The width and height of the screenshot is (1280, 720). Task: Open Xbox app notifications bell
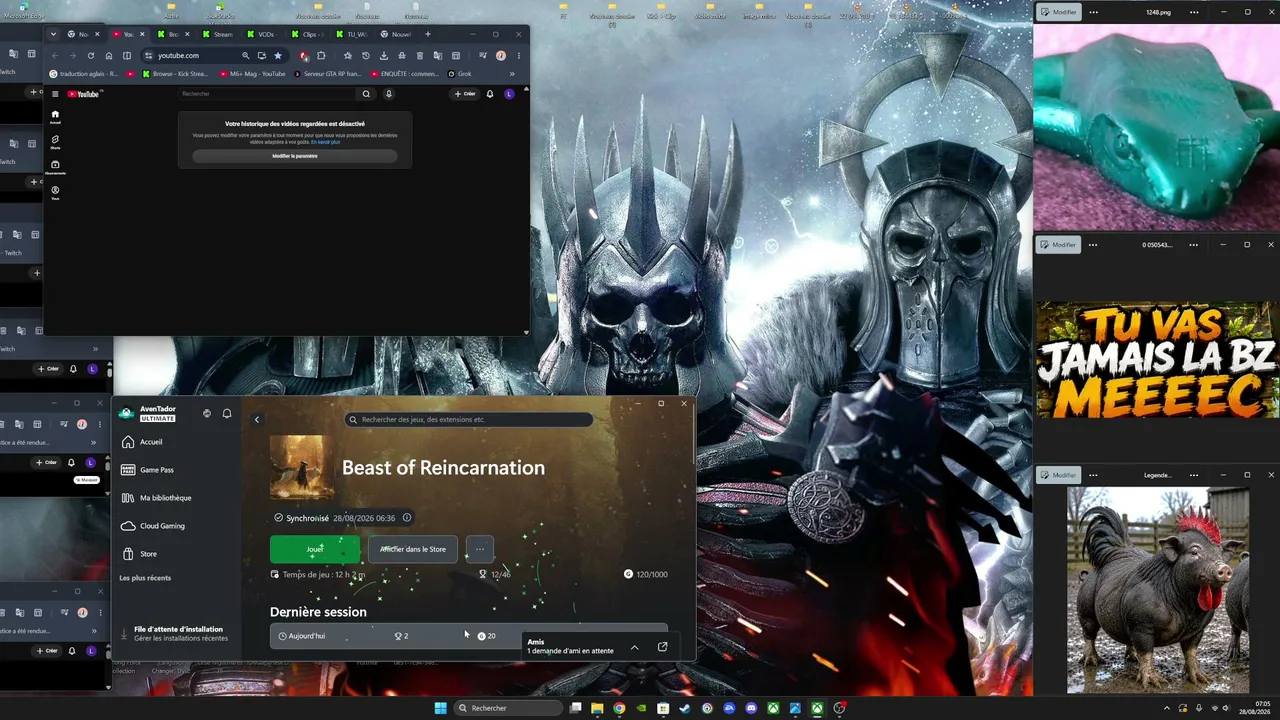click(227, 413)
